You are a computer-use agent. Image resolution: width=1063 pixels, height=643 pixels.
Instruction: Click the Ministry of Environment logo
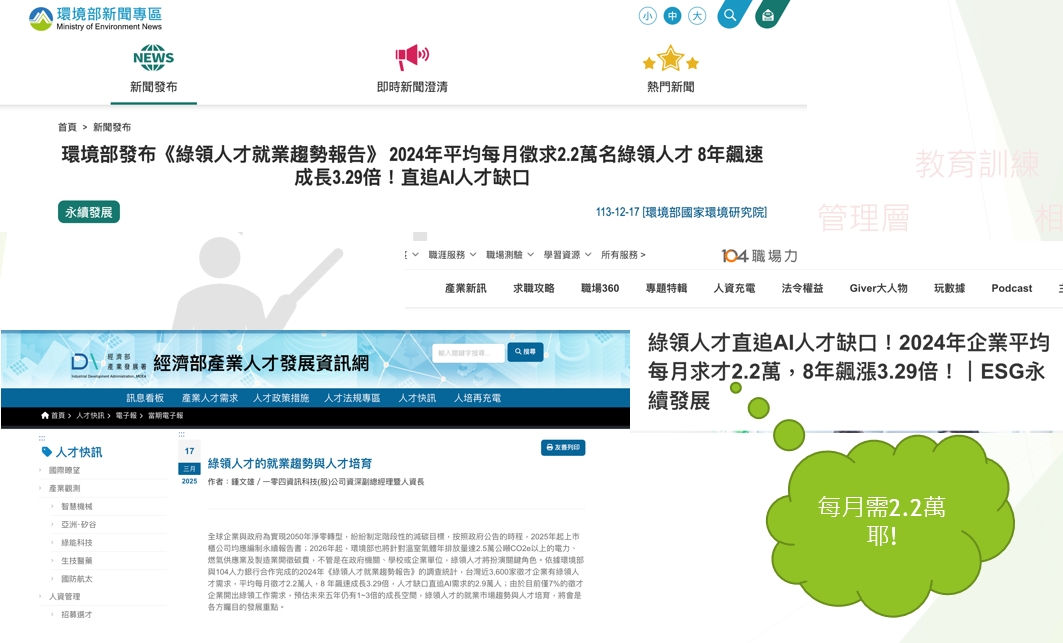click(95, 18)
